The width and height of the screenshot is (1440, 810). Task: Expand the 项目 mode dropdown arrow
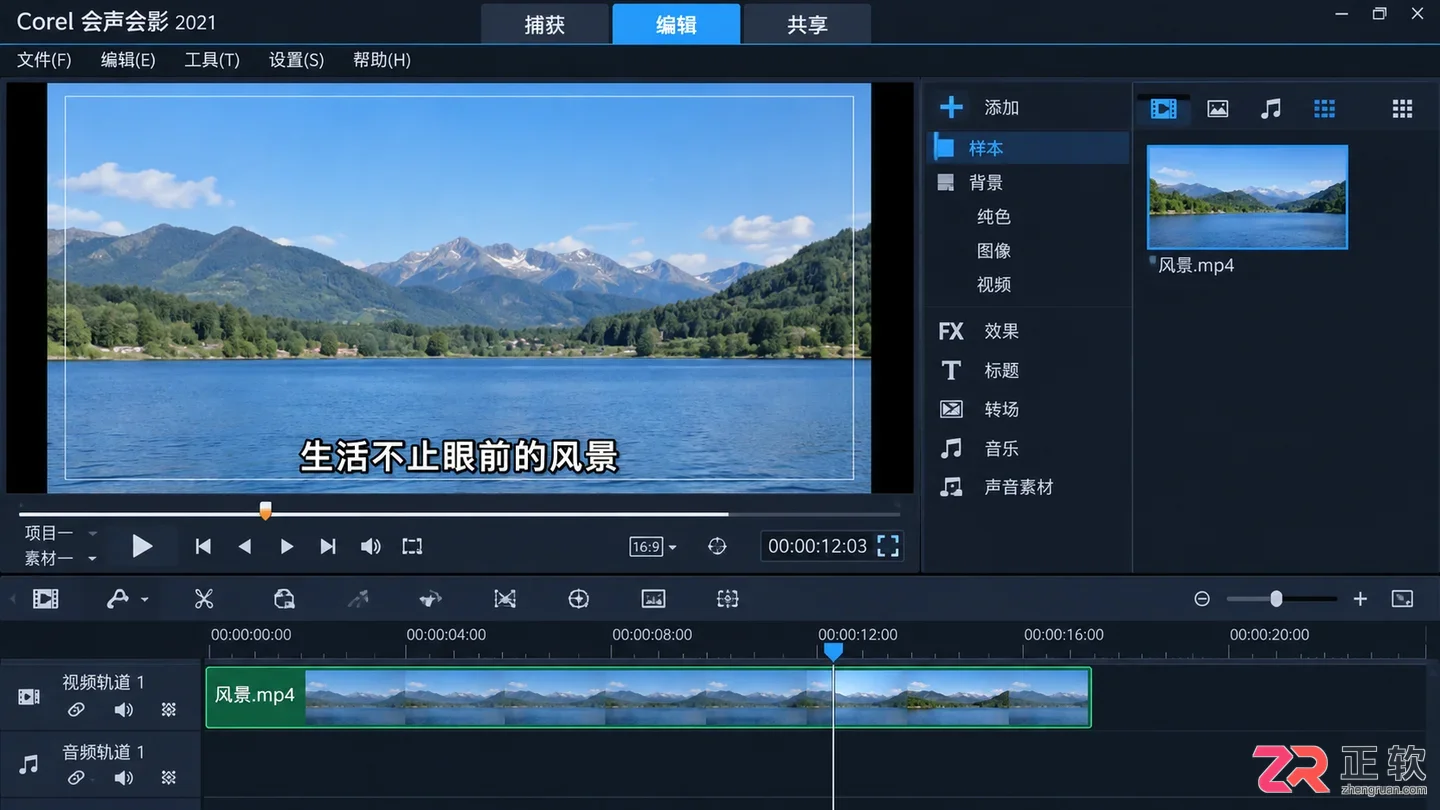(x=92, y=533)
